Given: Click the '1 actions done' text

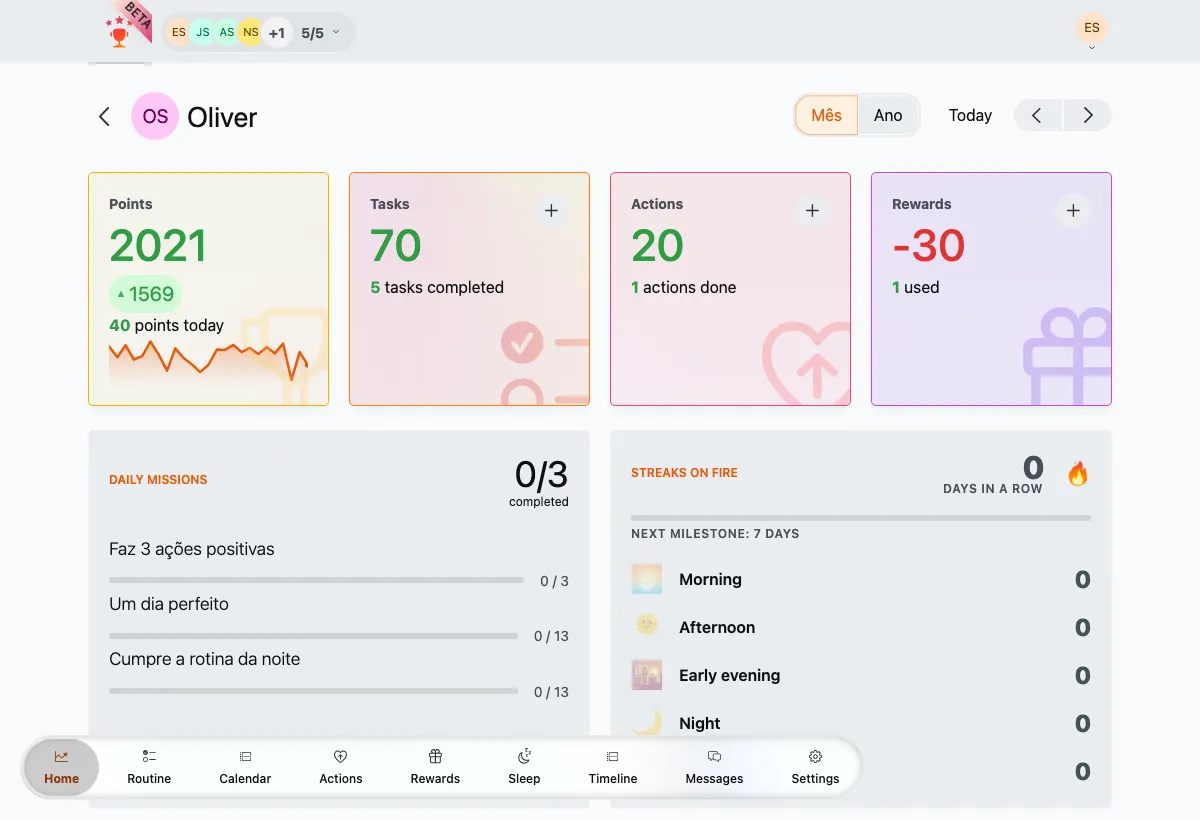Looking at the screenshot, I should point(683,287).
